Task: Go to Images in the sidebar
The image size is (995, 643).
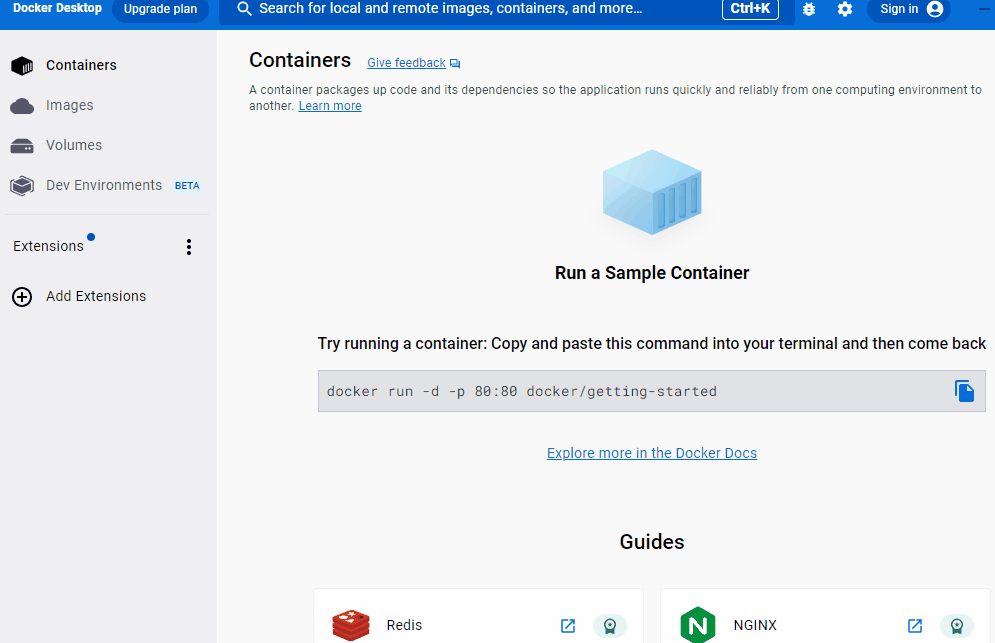Action: click(x=69, y=105)
